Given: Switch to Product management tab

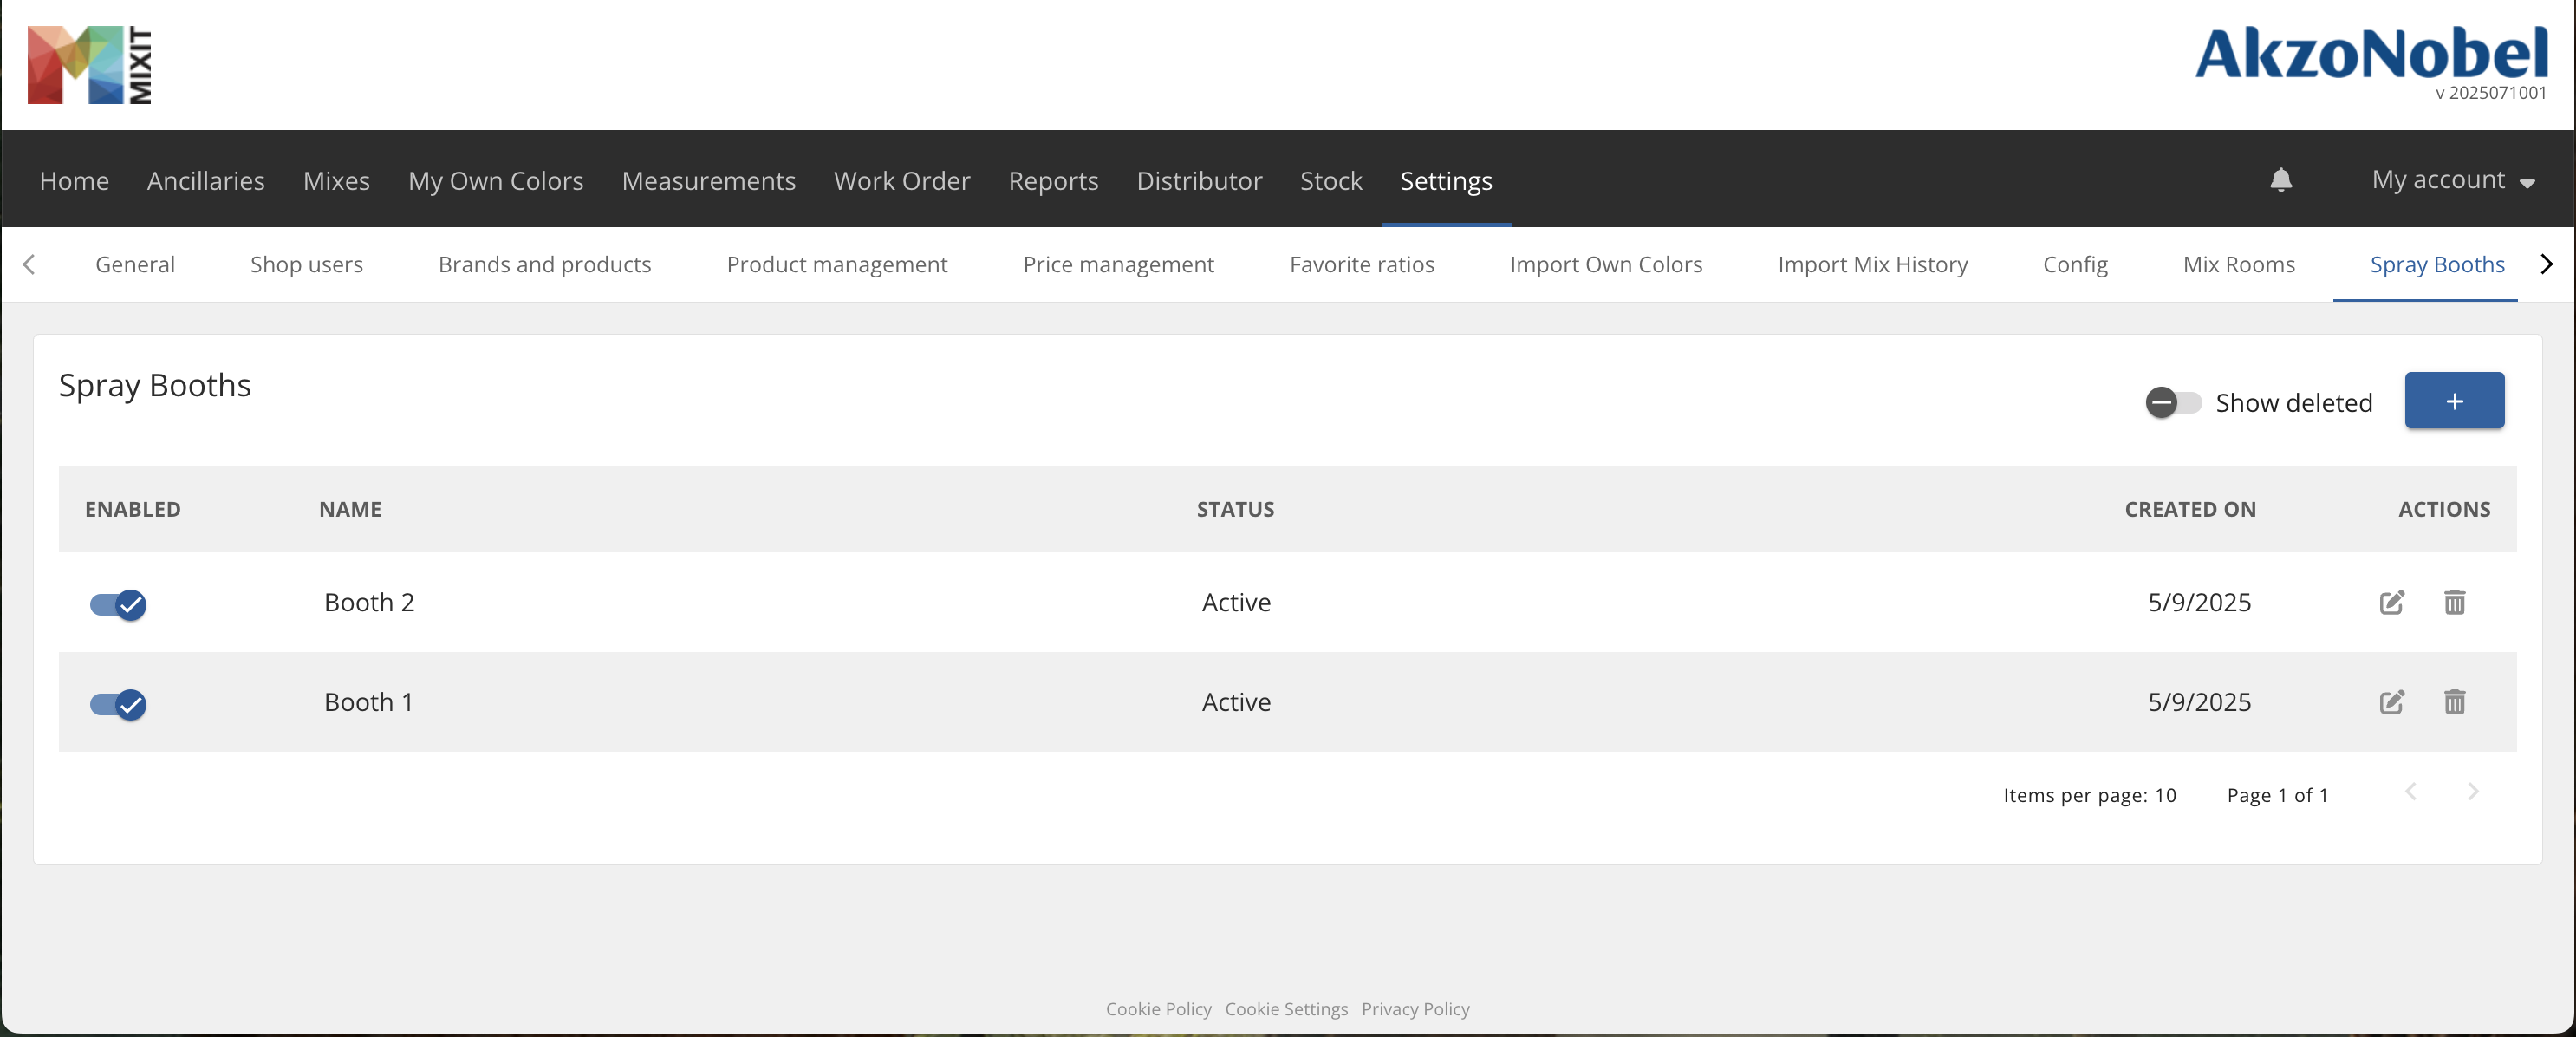Looking at the screenshot, I should [837, 264].
